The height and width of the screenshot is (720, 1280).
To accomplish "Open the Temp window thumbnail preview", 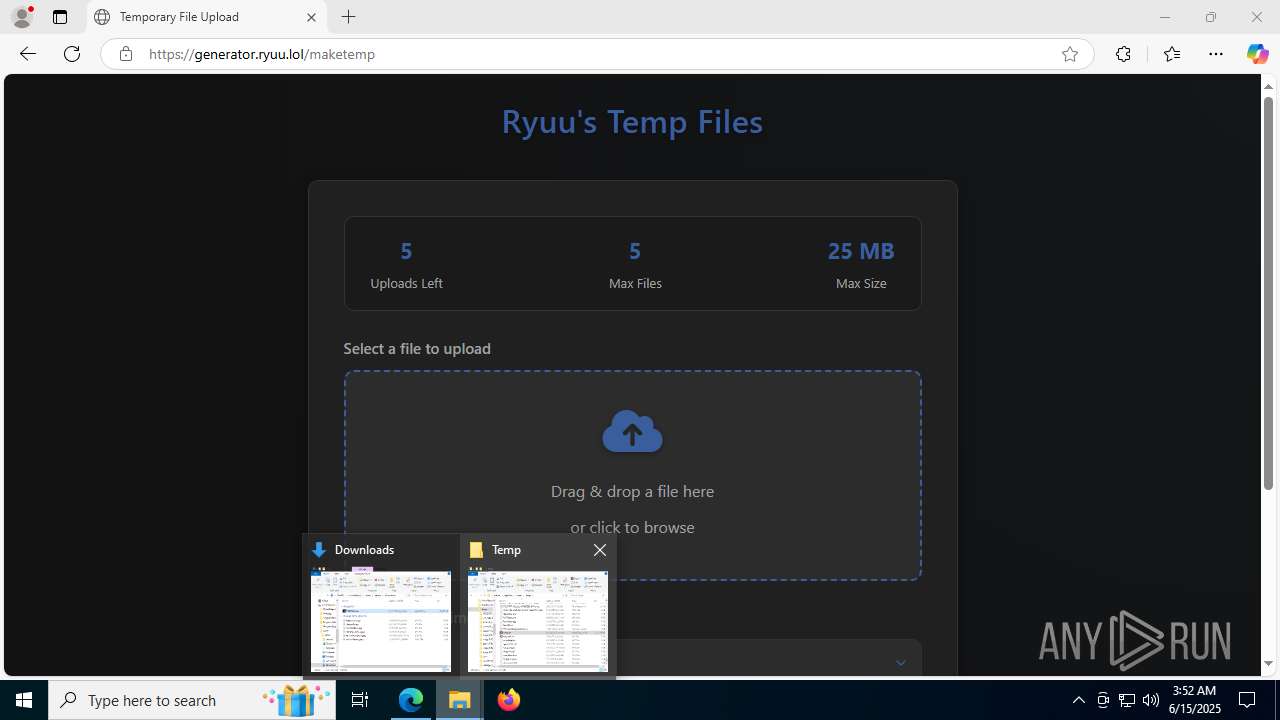I will pyautogui.click(x=538, y=620).
